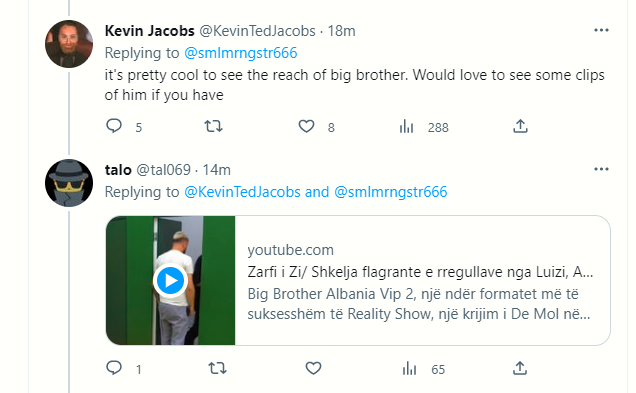
Task: Open more options for talo's tweet
Action: [x=601, y=169]
